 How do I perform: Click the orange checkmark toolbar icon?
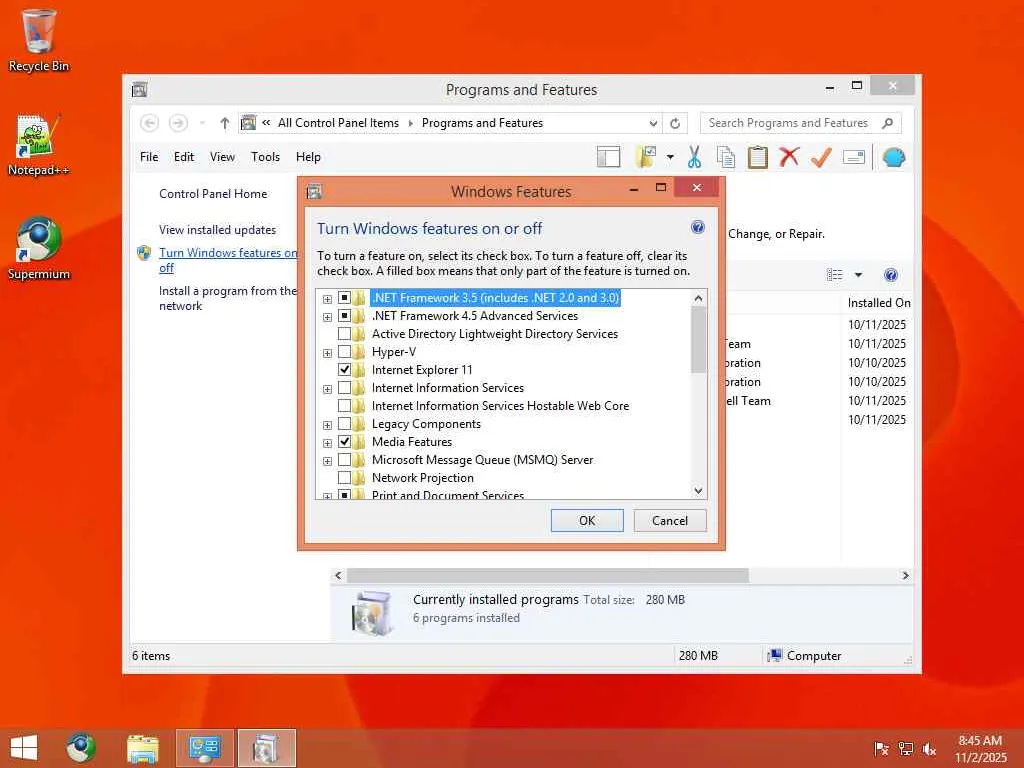[821, 157]
